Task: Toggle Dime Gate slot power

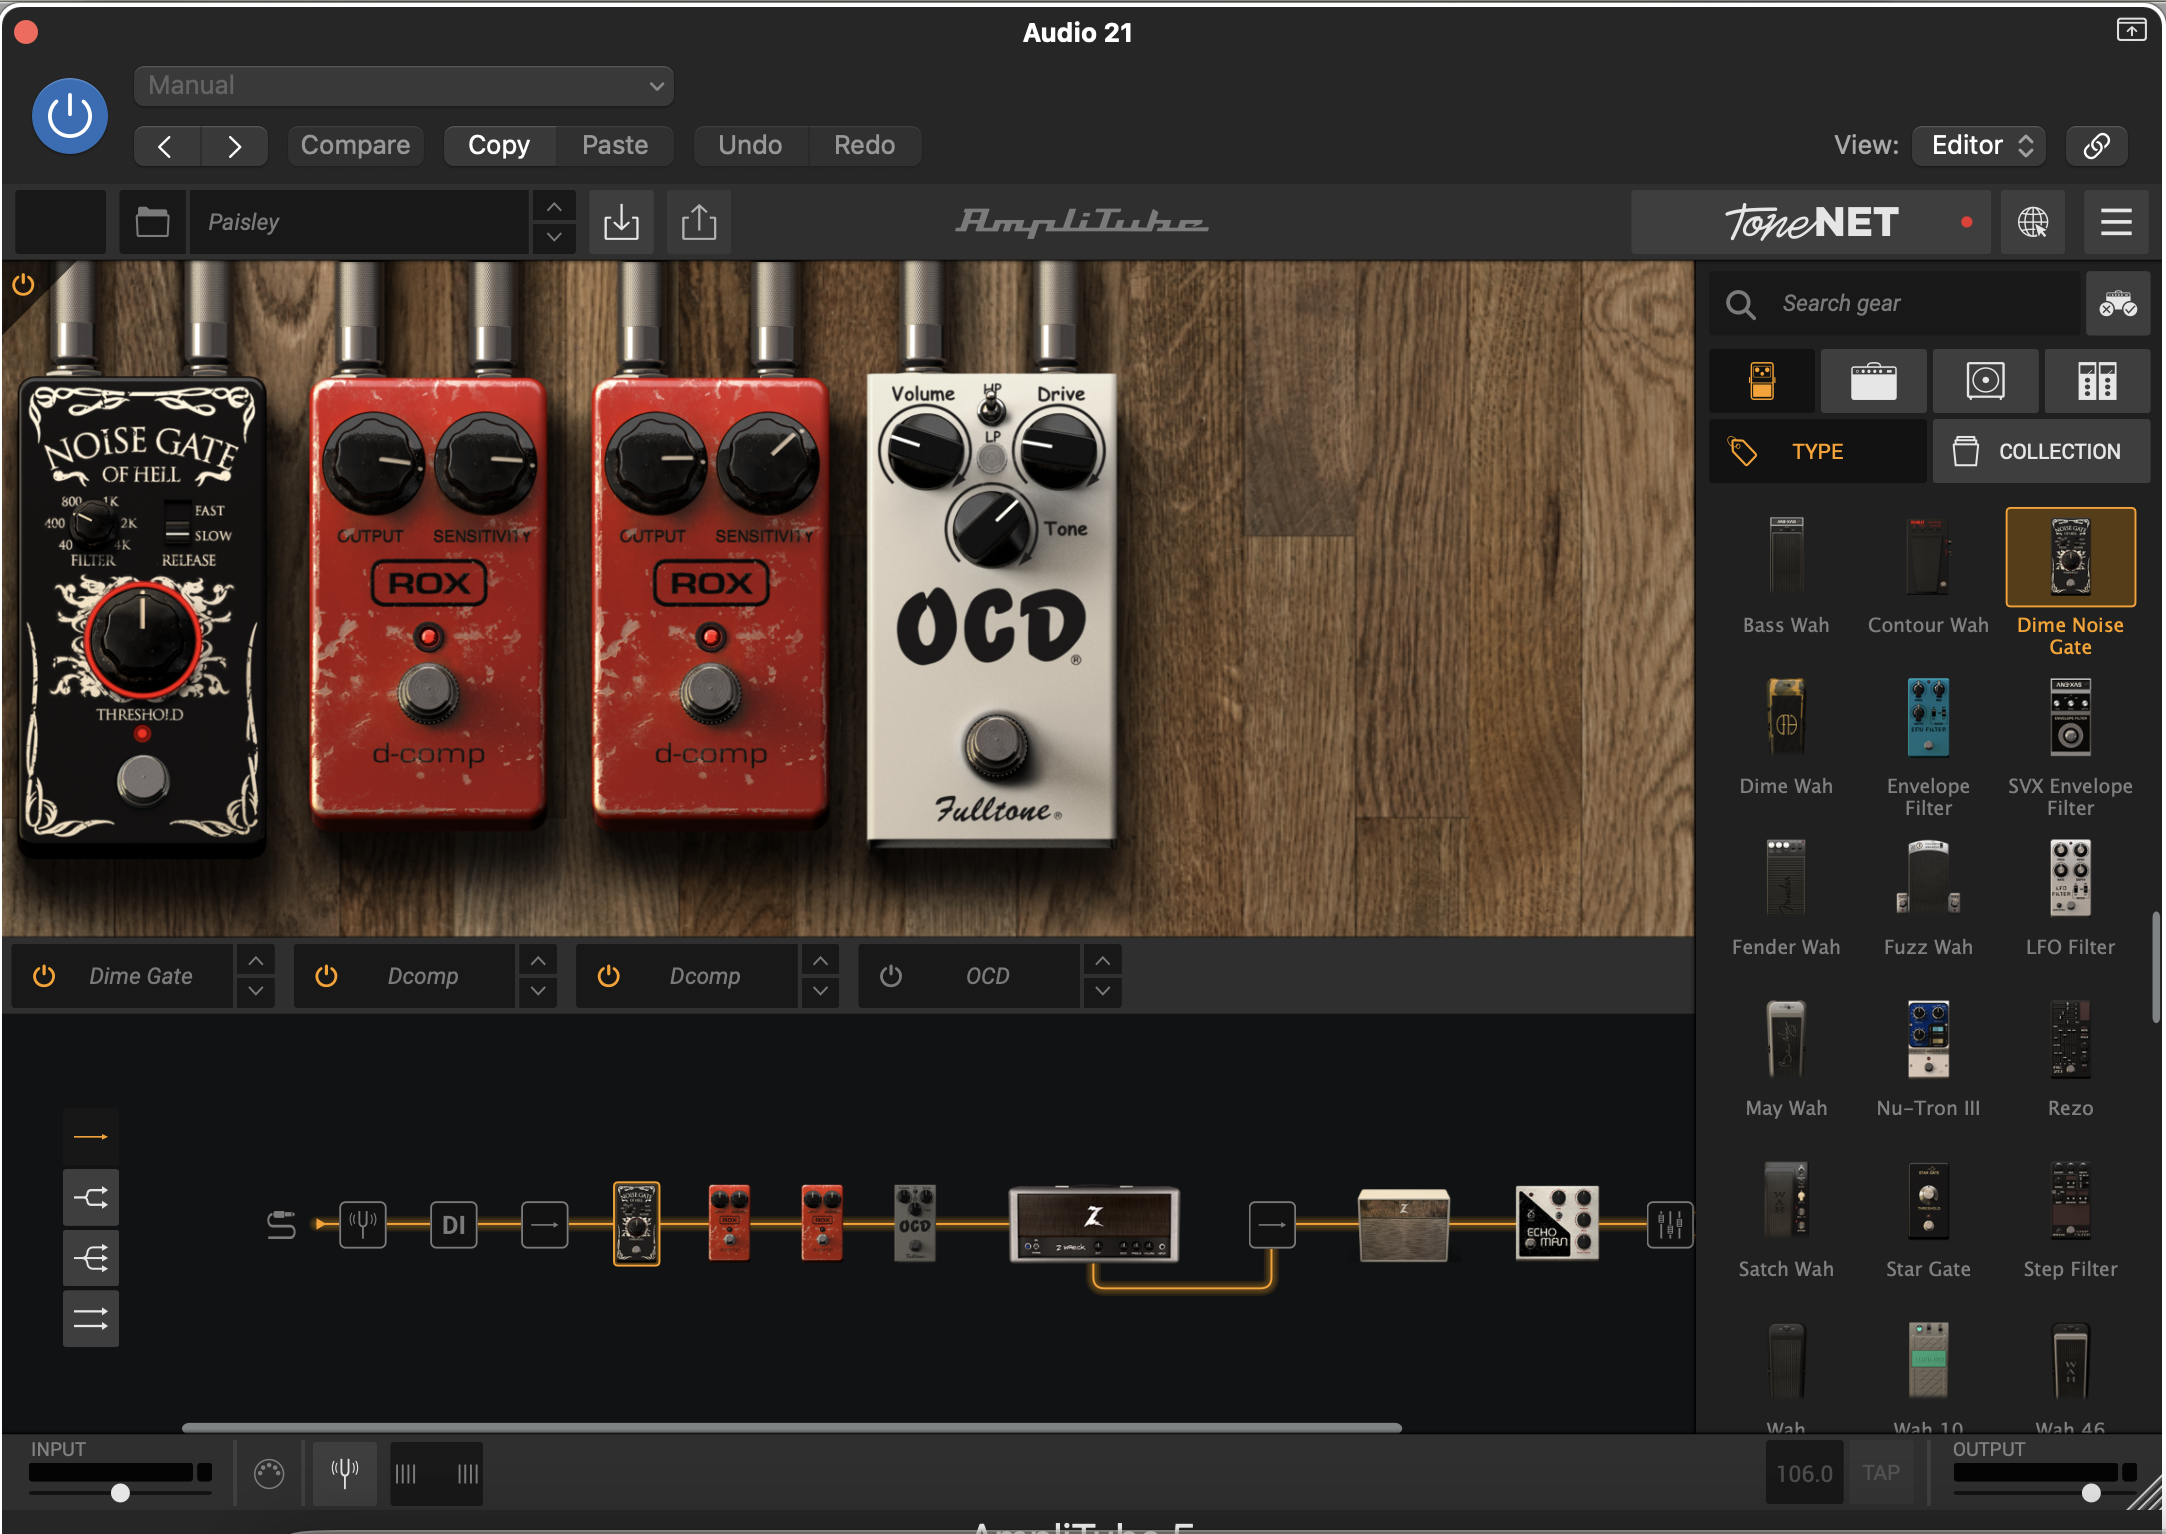Action: coord(44,976)
